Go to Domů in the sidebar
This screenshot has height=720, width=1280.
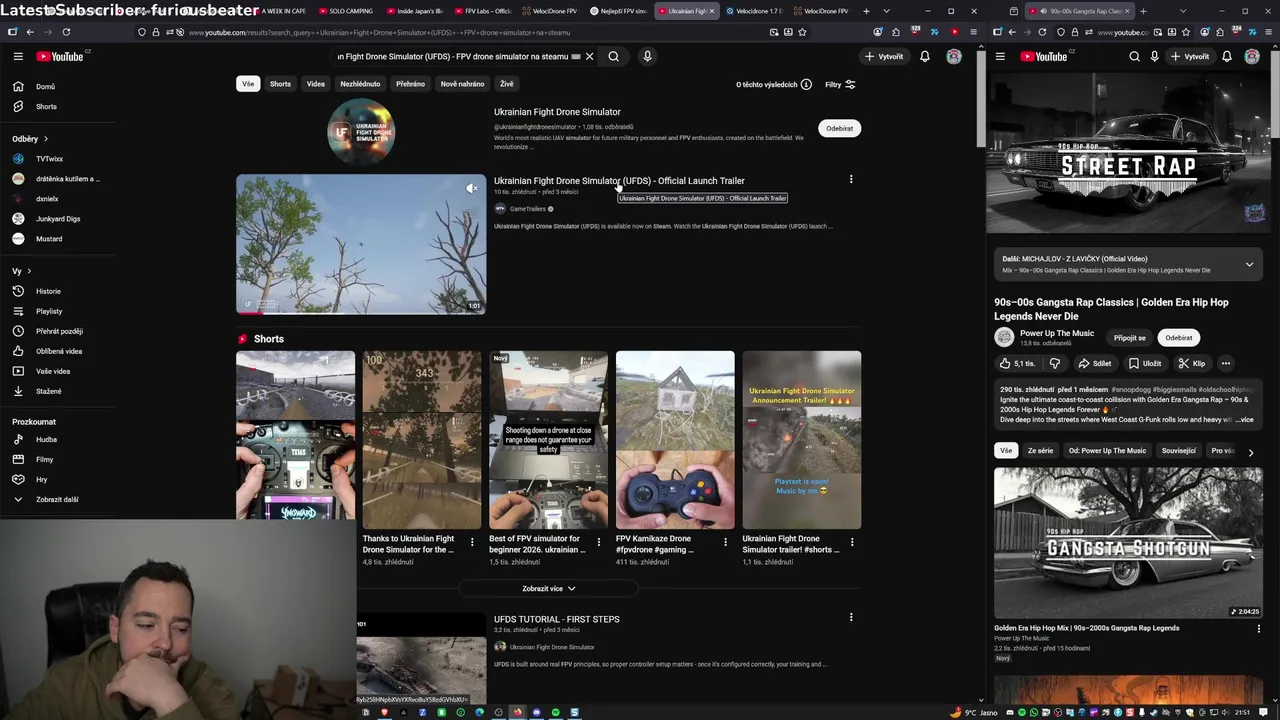(x=45, y=86)
